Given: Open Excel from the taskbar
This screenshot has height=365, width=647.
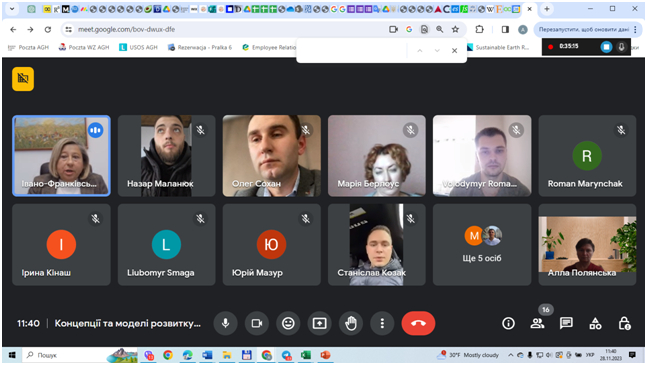Looking at the screenshot, I should (306, 355).
